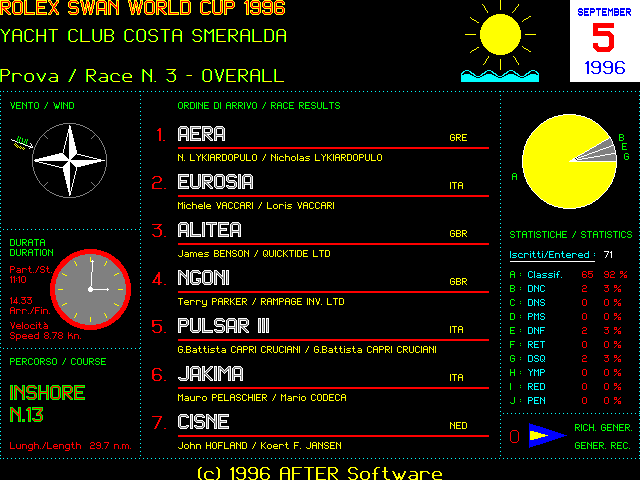Click James BENSON / QUICKTIDE LTD line
The height and width of the screenshot is (480, 640).
coord(254,254)
